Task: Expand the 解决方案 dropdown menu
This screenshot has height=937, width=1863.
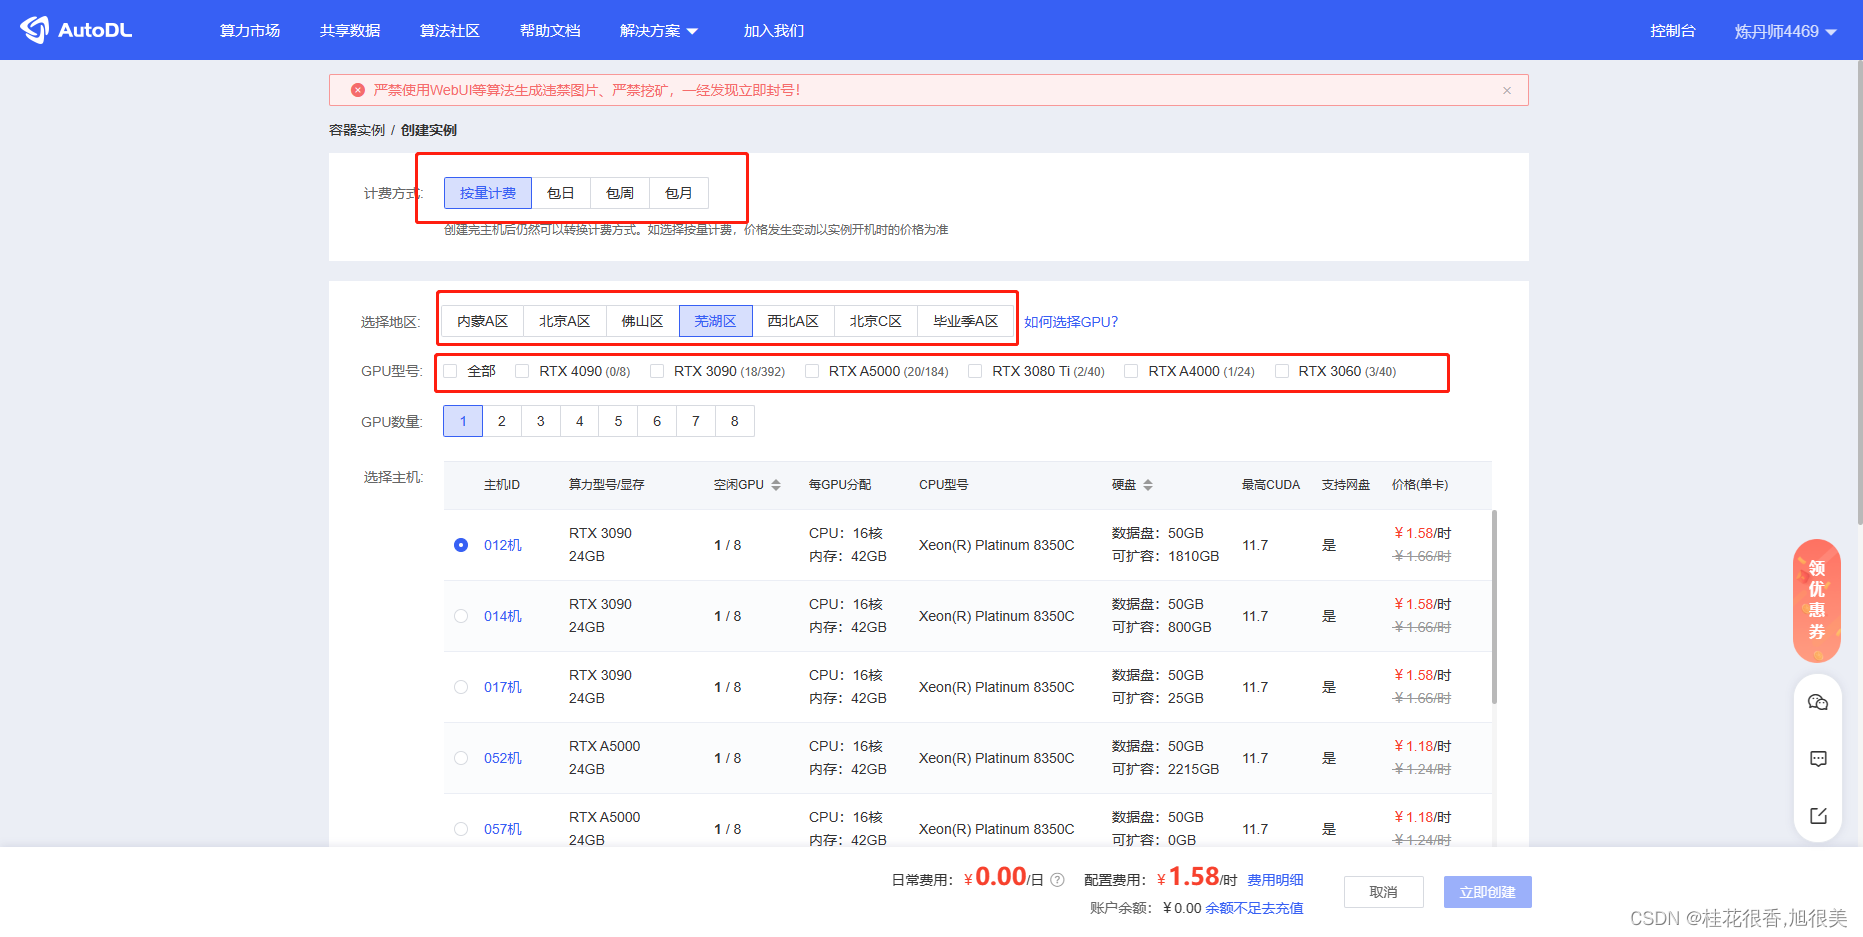Action: pos(659,31)
